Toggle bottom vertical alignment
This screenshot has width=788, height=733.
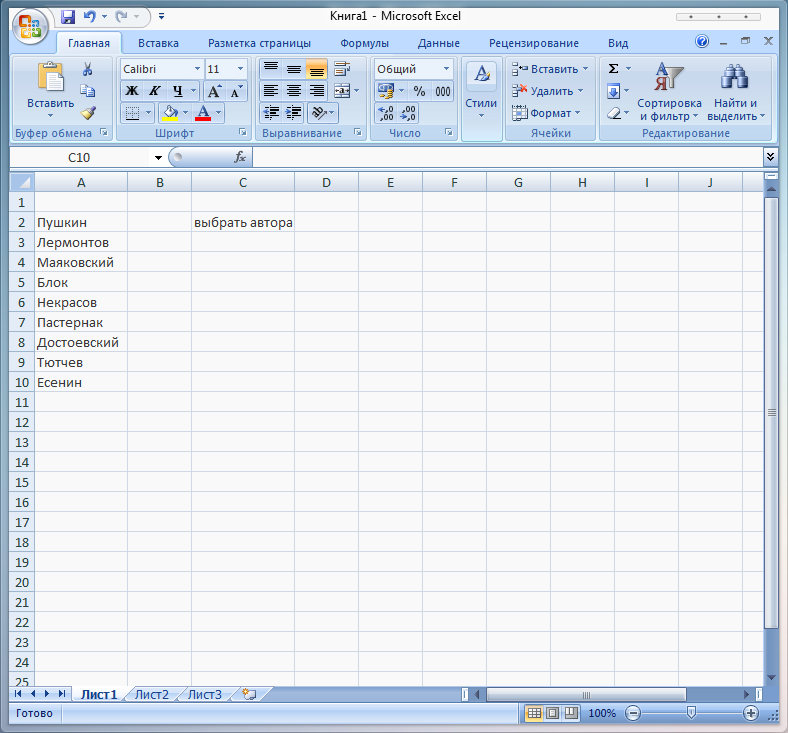317,69
